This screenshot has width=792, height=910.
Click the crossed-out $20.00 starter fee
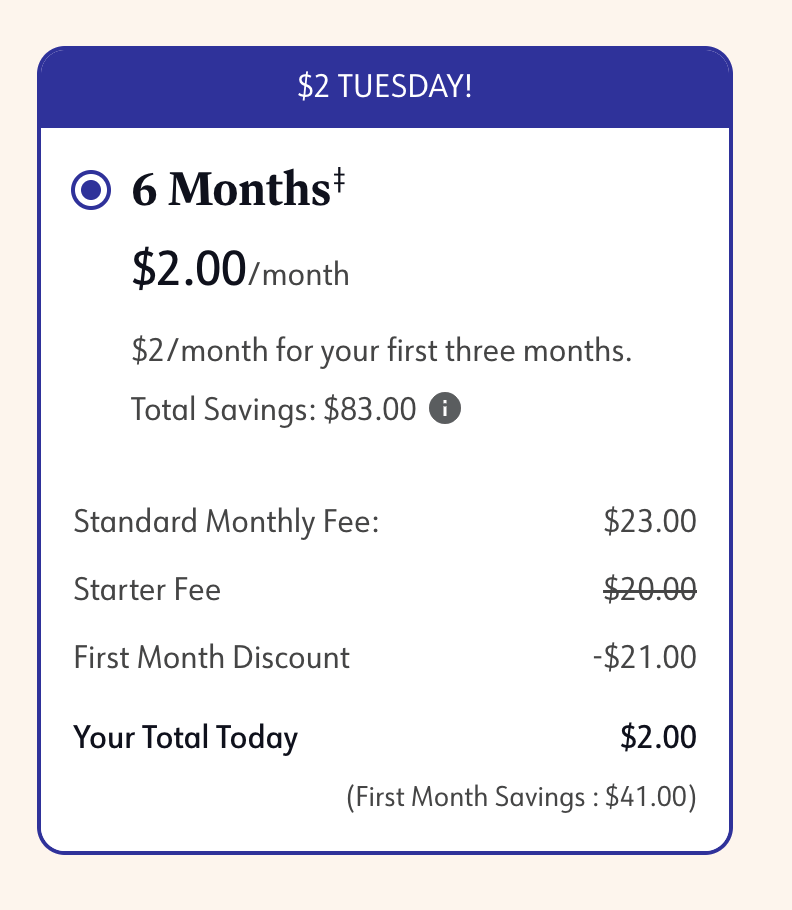[650, 590]
